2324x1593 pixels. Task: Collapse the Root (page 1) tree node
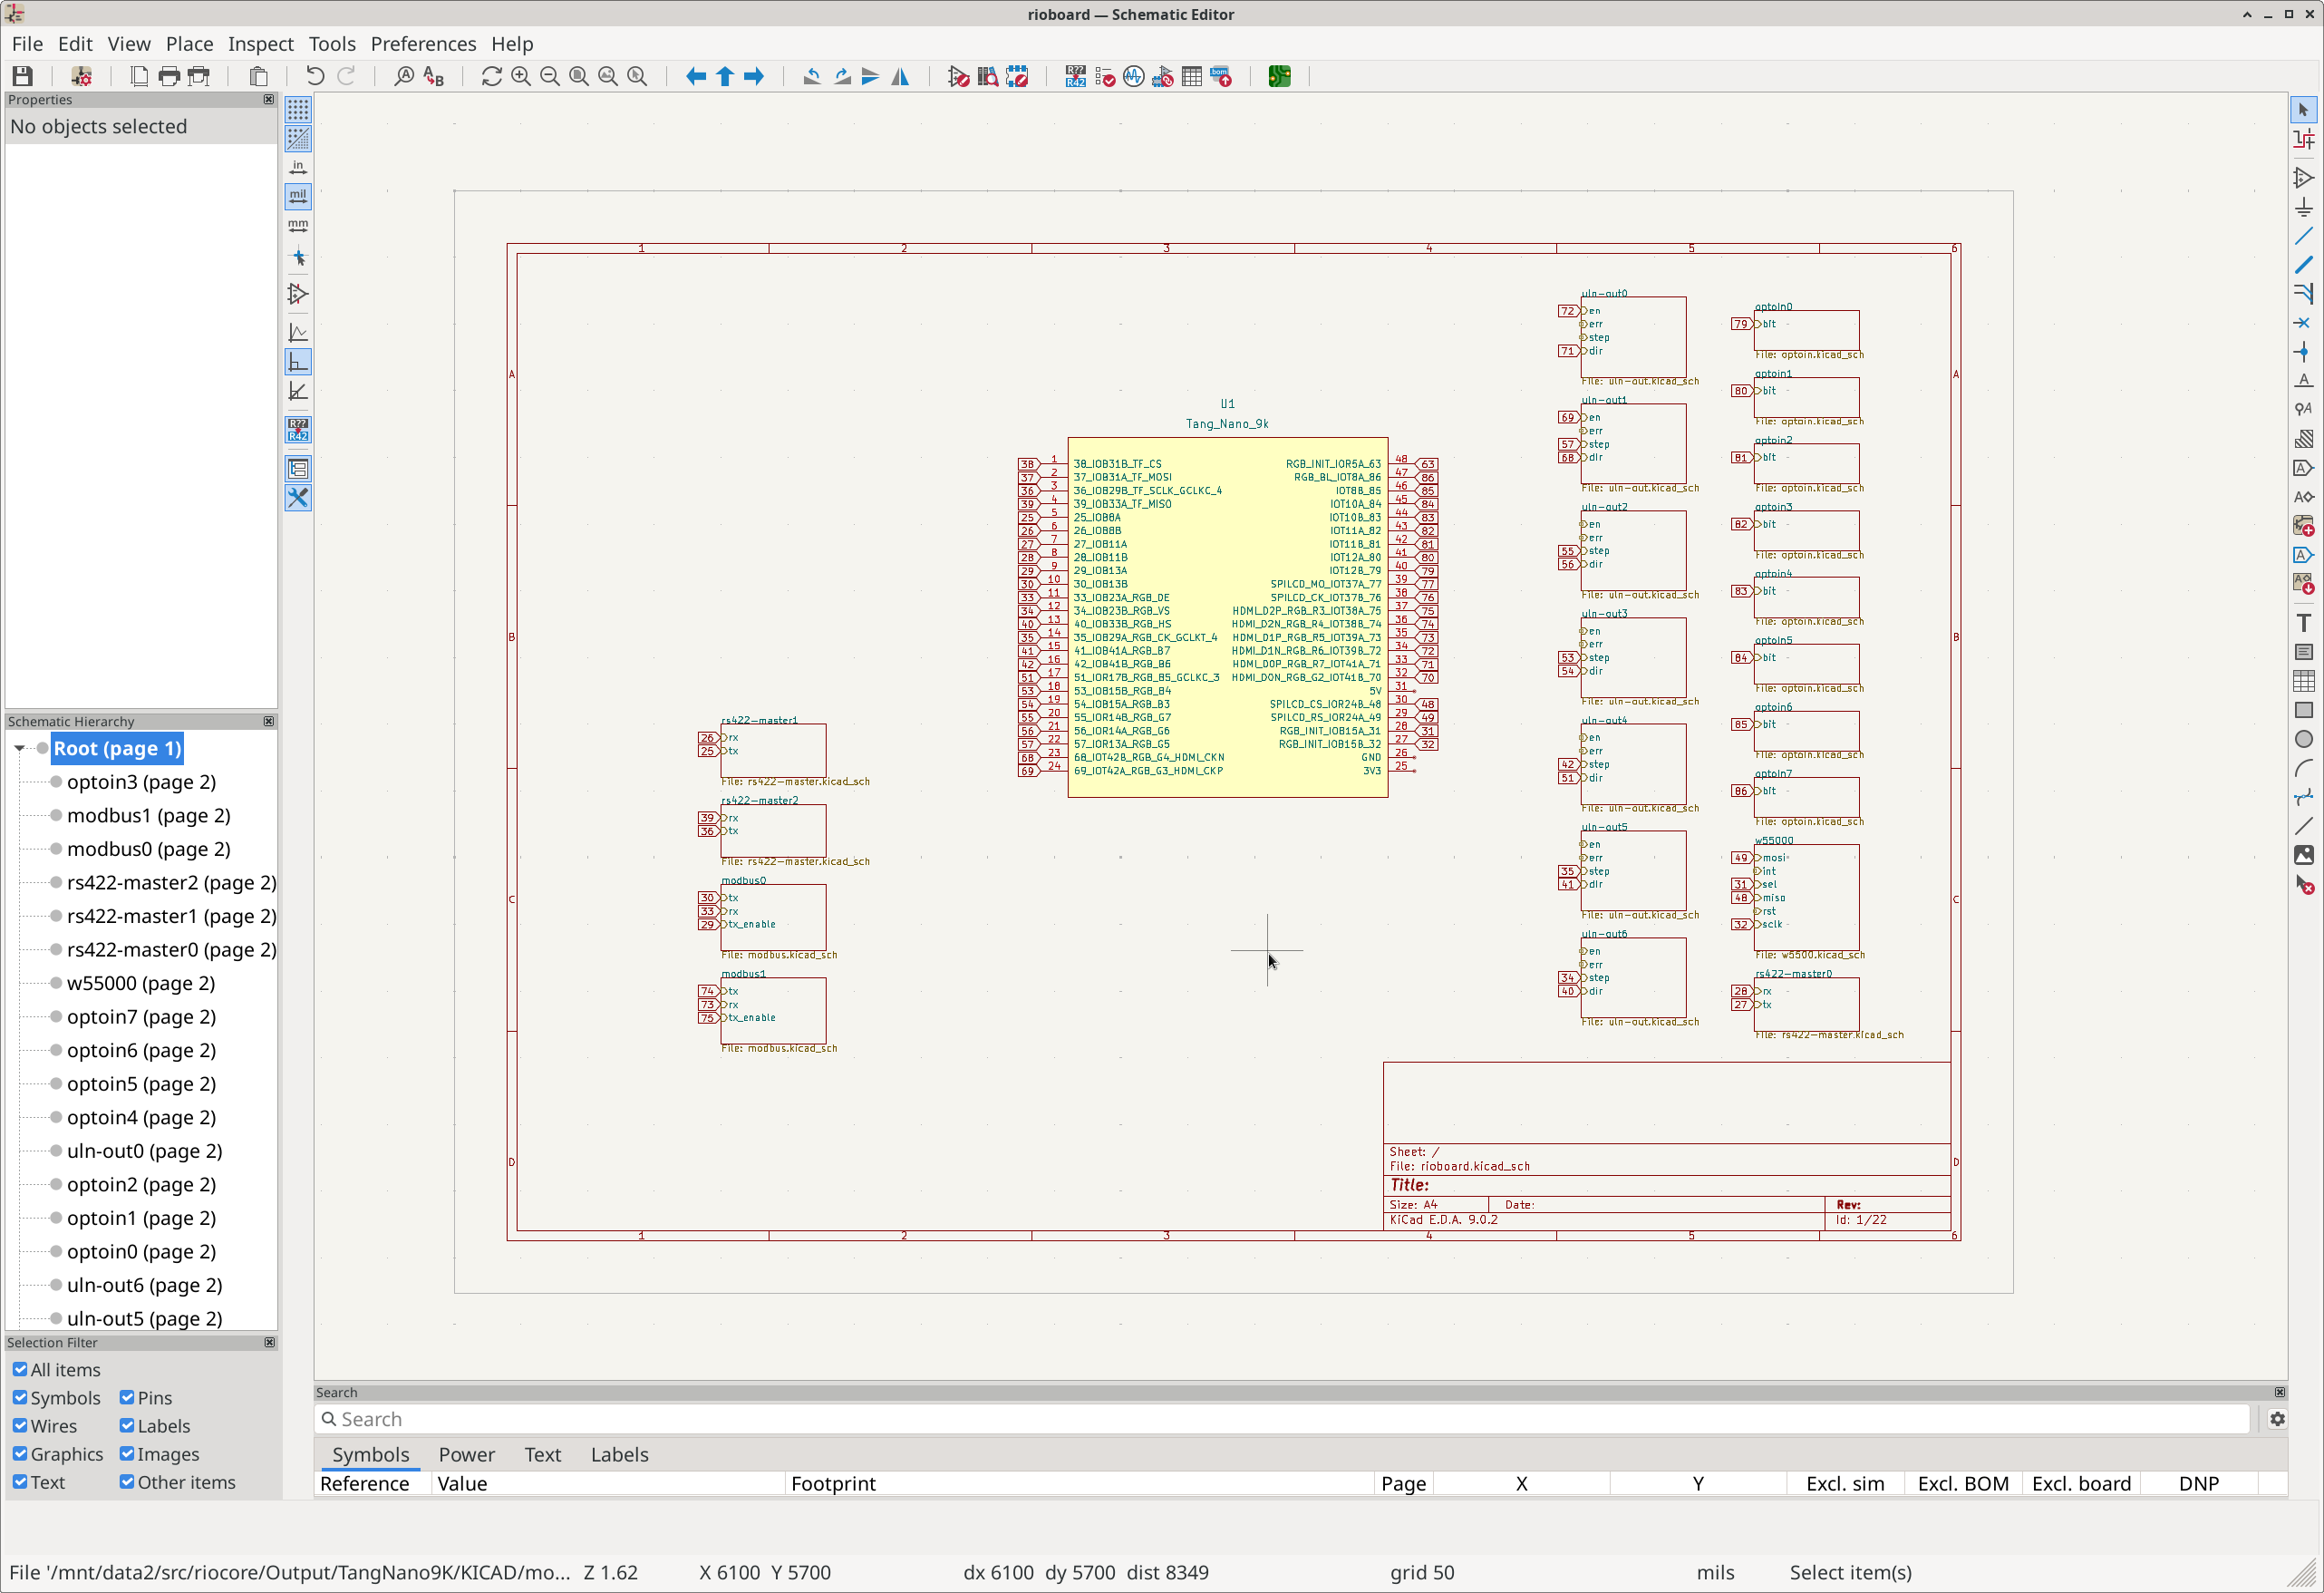pyautogui.click(x=19, y=749)
